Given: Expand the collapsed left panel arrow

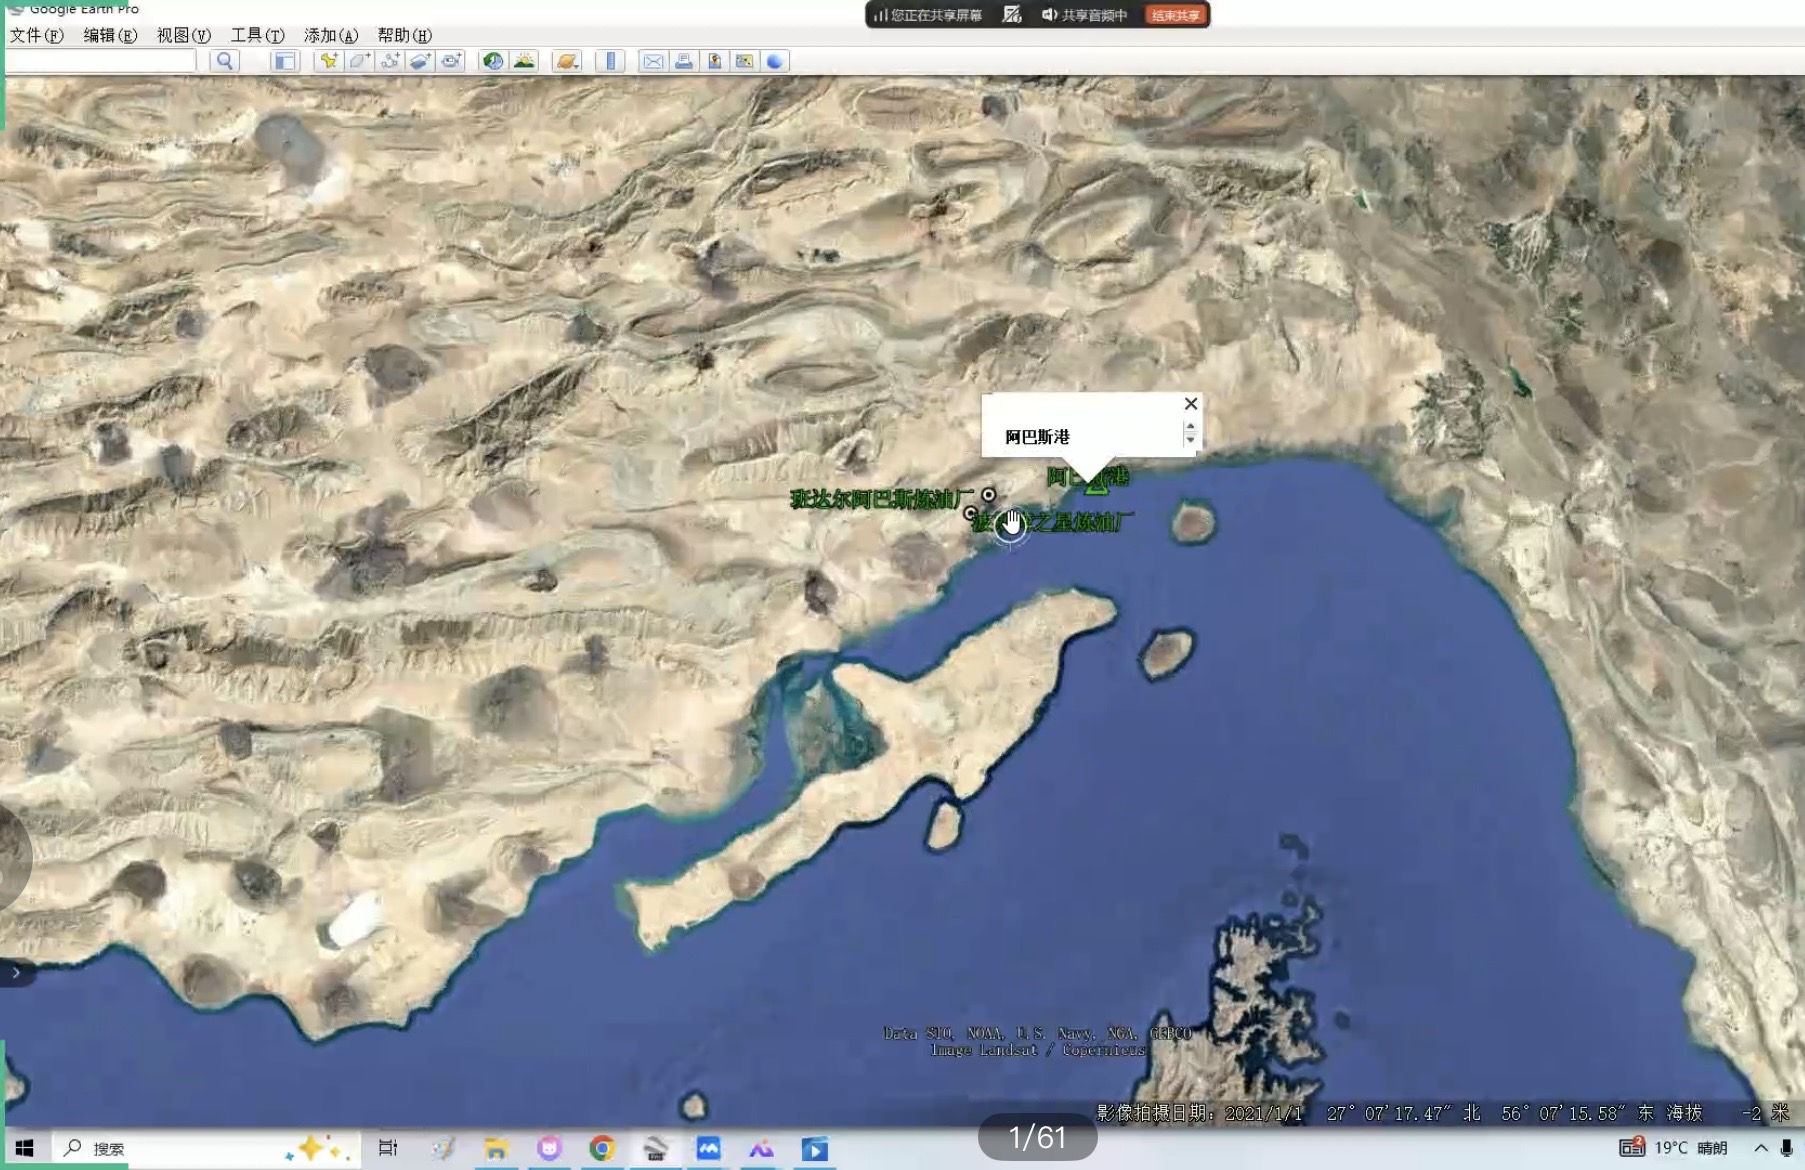Looking at the screenshot, I should click(15, 972).
